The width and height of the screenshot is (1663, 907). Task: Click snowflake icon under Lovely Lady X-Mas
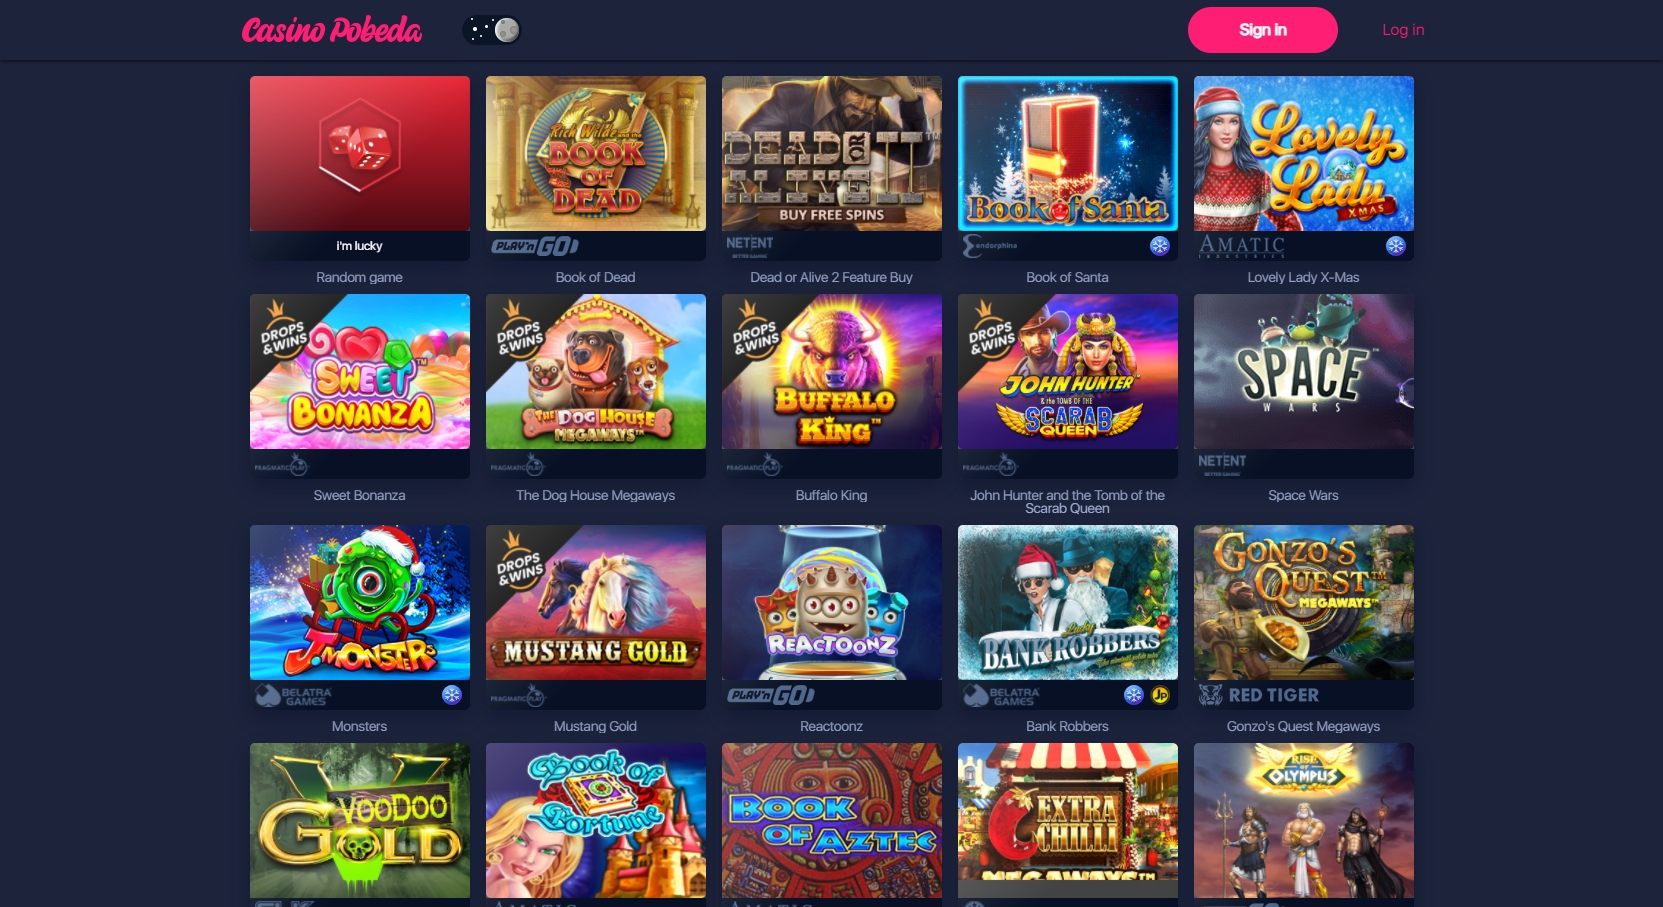1396,246
